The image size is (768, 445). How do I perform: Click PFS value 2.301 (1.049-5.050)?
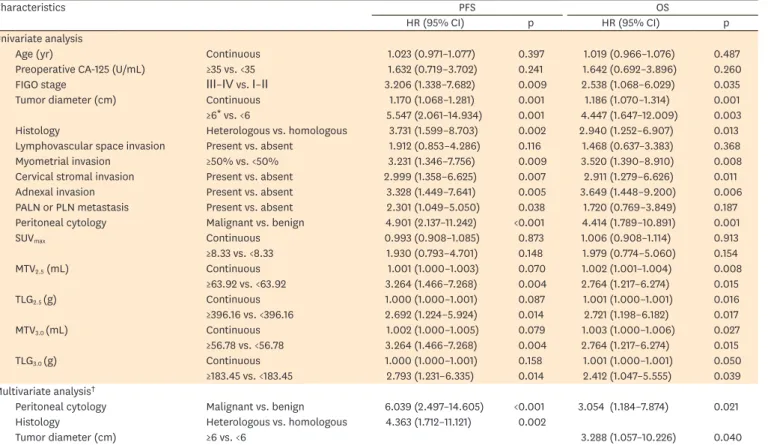432,207
